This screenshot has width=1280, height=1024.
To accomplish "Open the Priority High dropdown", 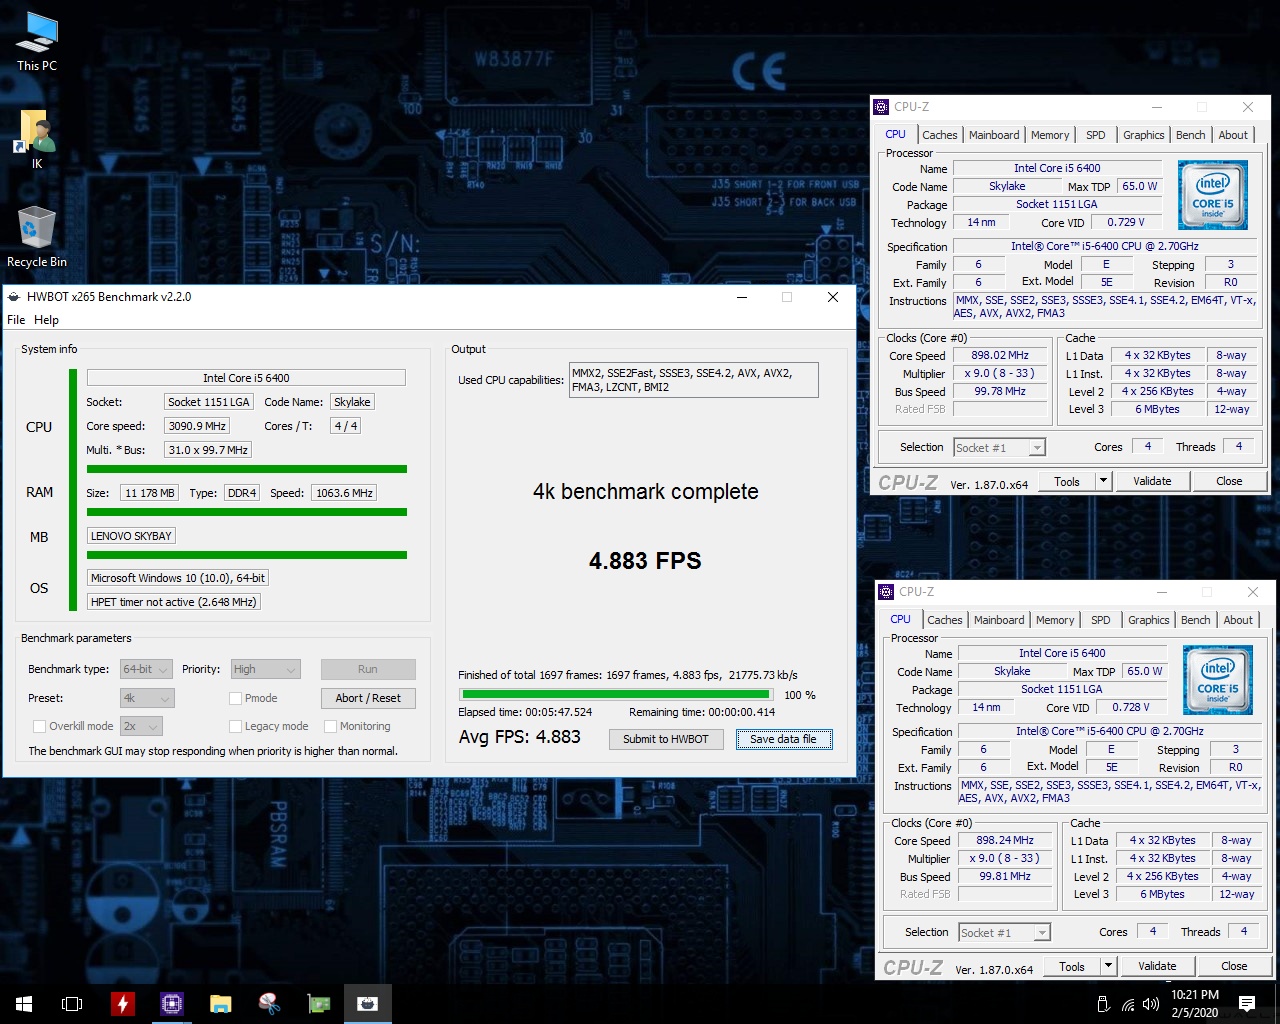I will pyautogui.click(x=265, y=669).
